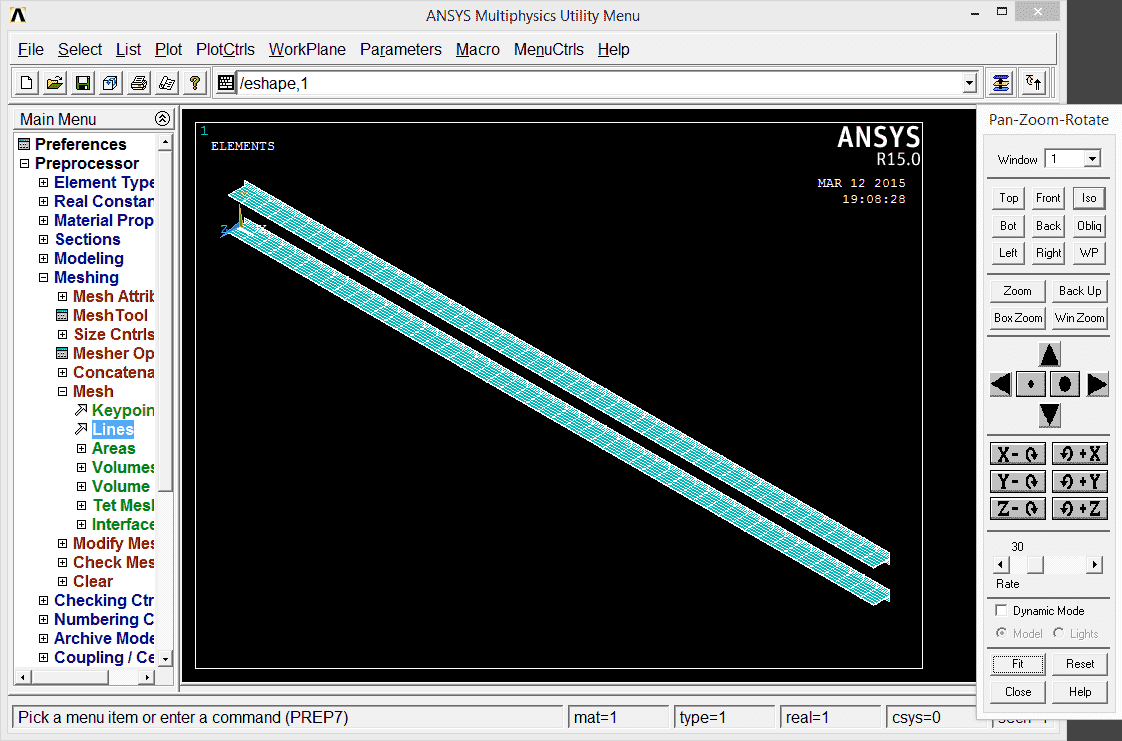The width and height of the screenshot is (1122, 741).
Task: Click the Raise Hidden toolbar icon
Action: [1000, 83]
